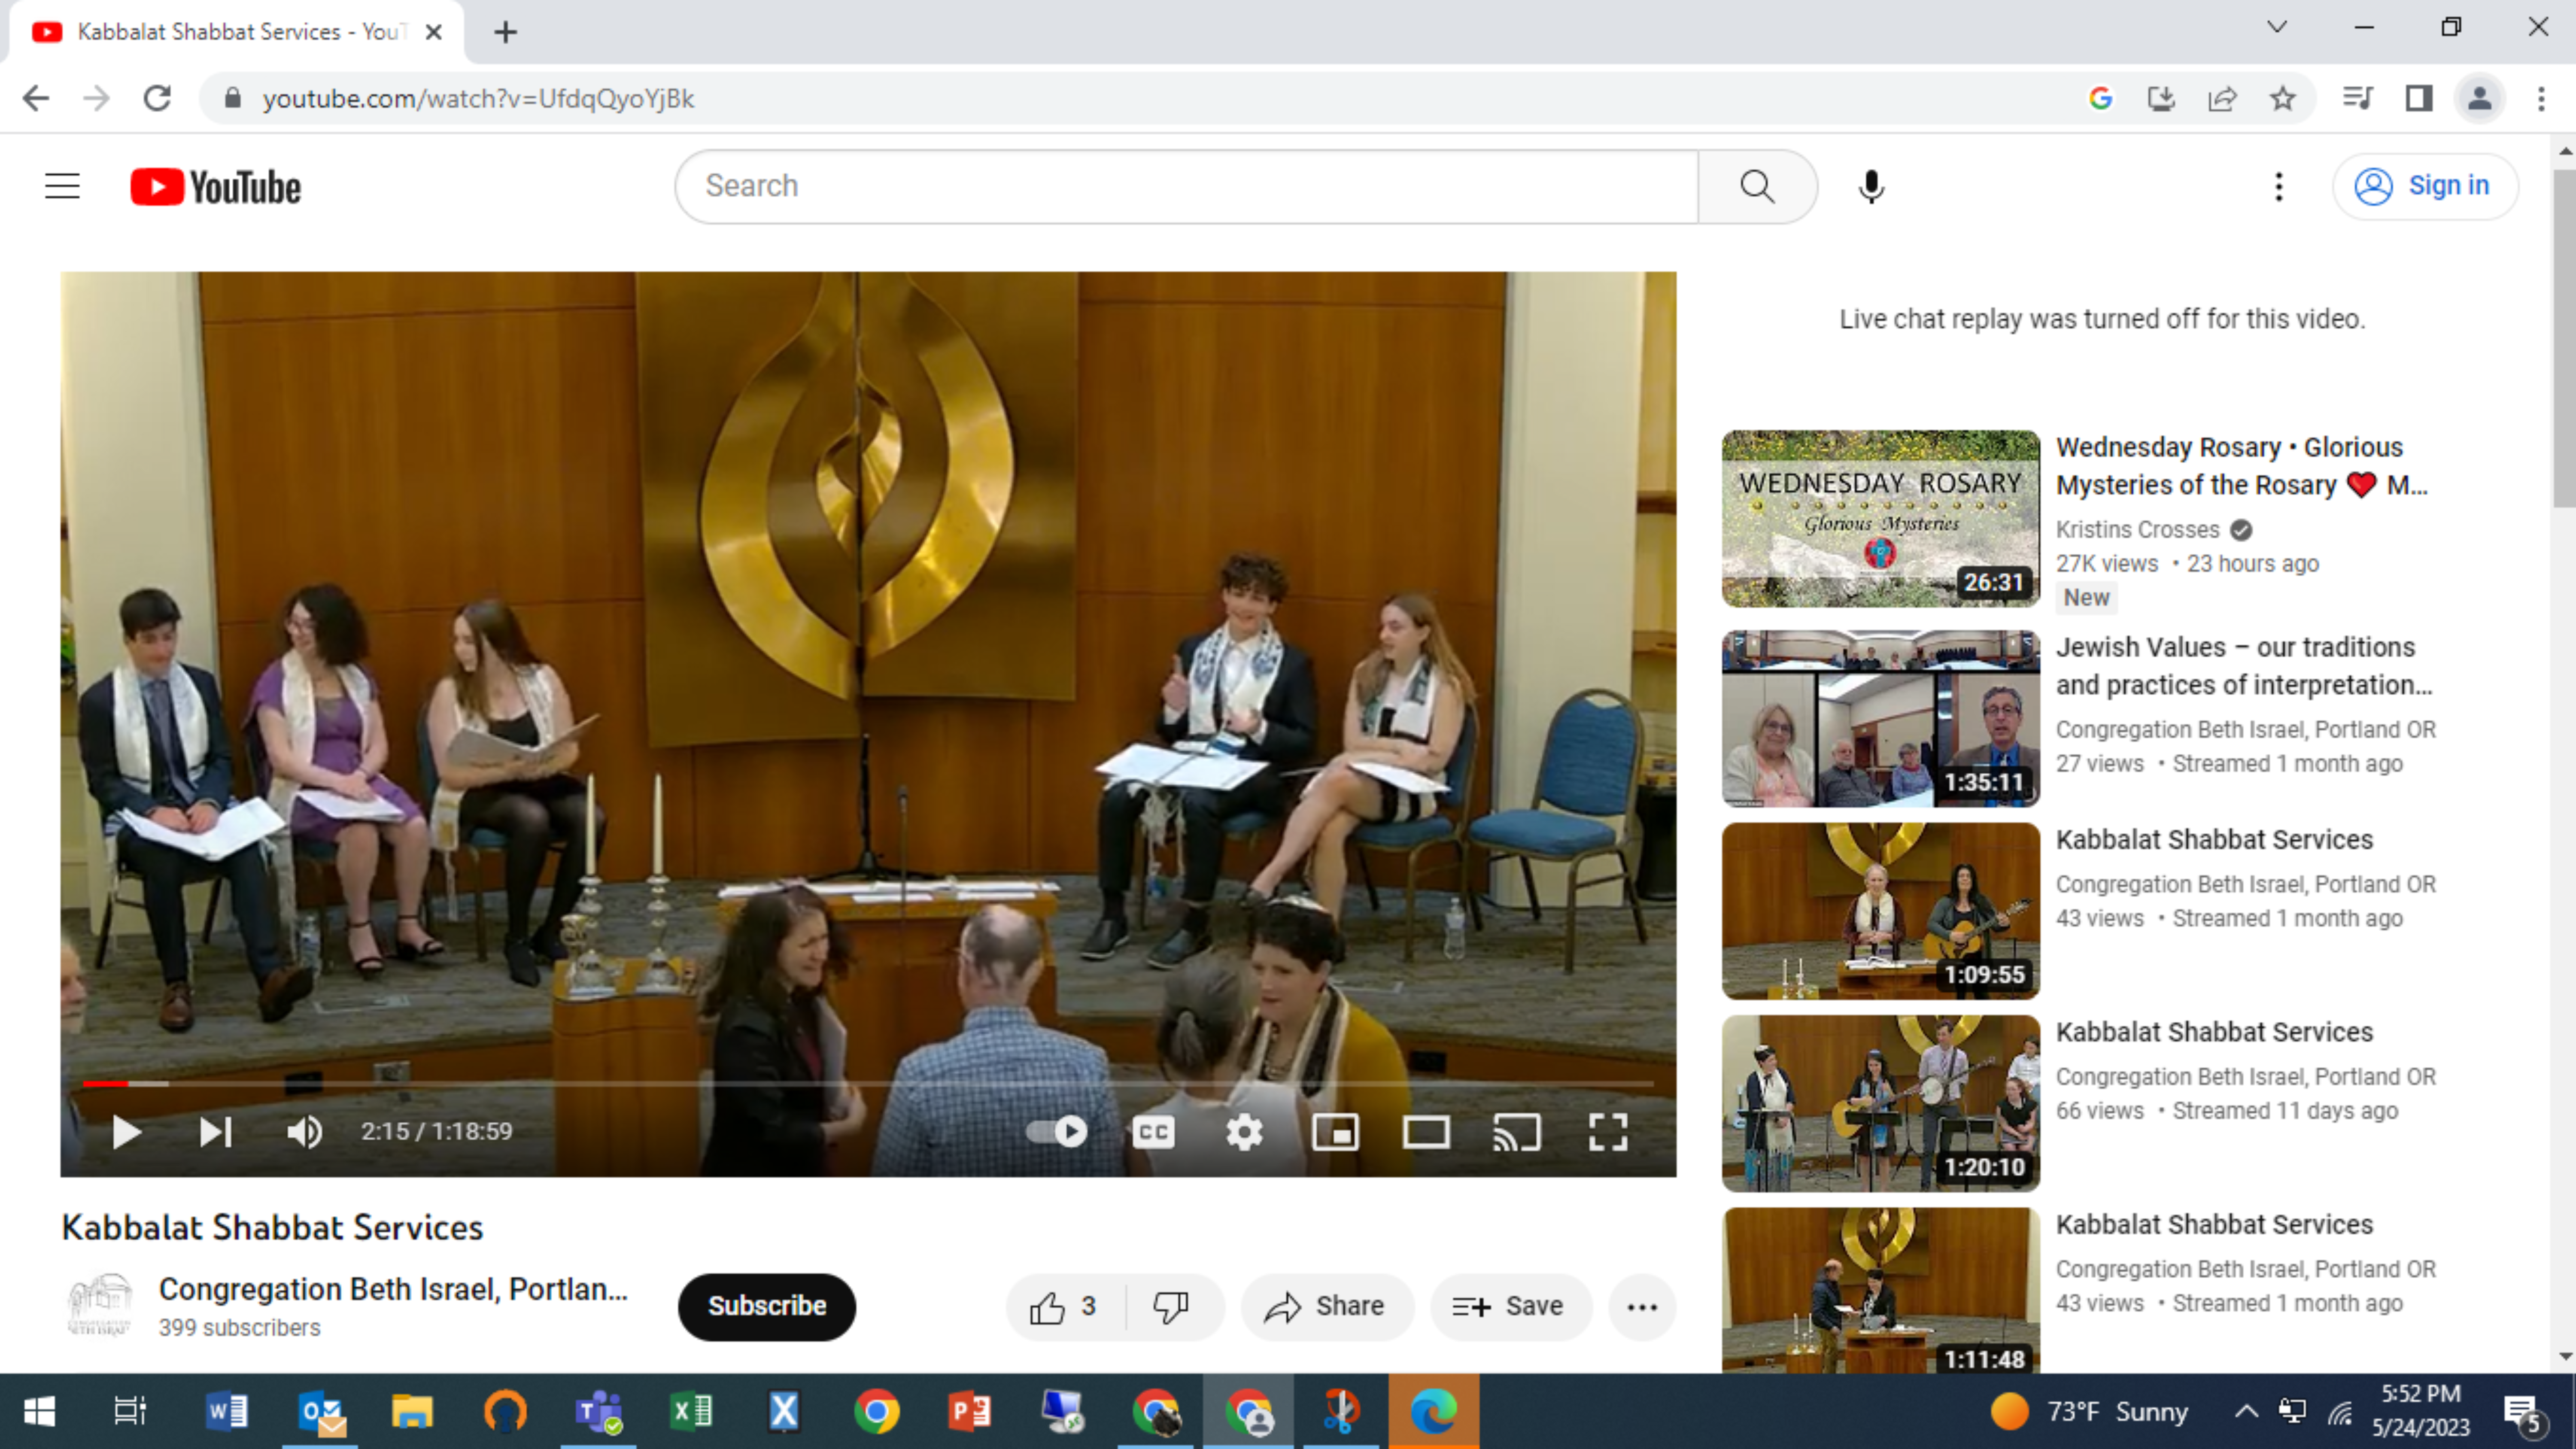Go to YouTube home via logo
Viewport: 2576px width, 1449px height.
click(216, 187)
